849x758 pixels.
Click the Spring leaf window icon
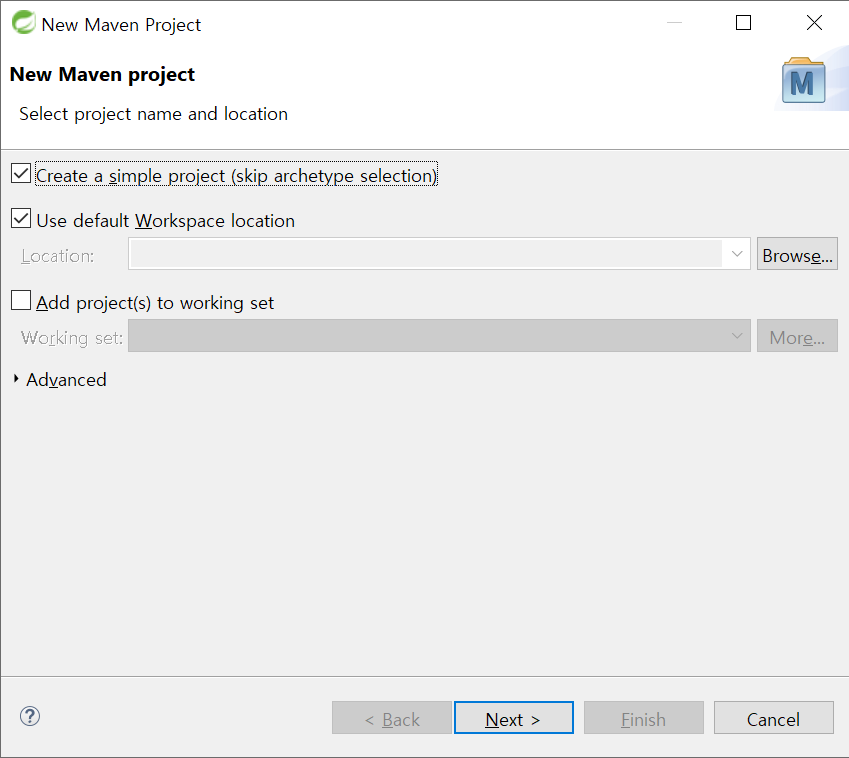point(23,23)
